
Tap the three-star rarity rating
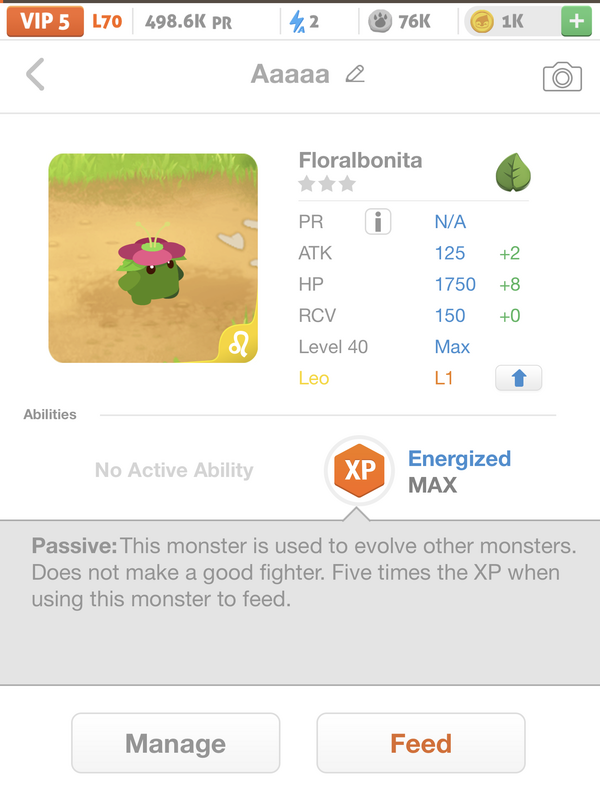[x=327, y=184]
